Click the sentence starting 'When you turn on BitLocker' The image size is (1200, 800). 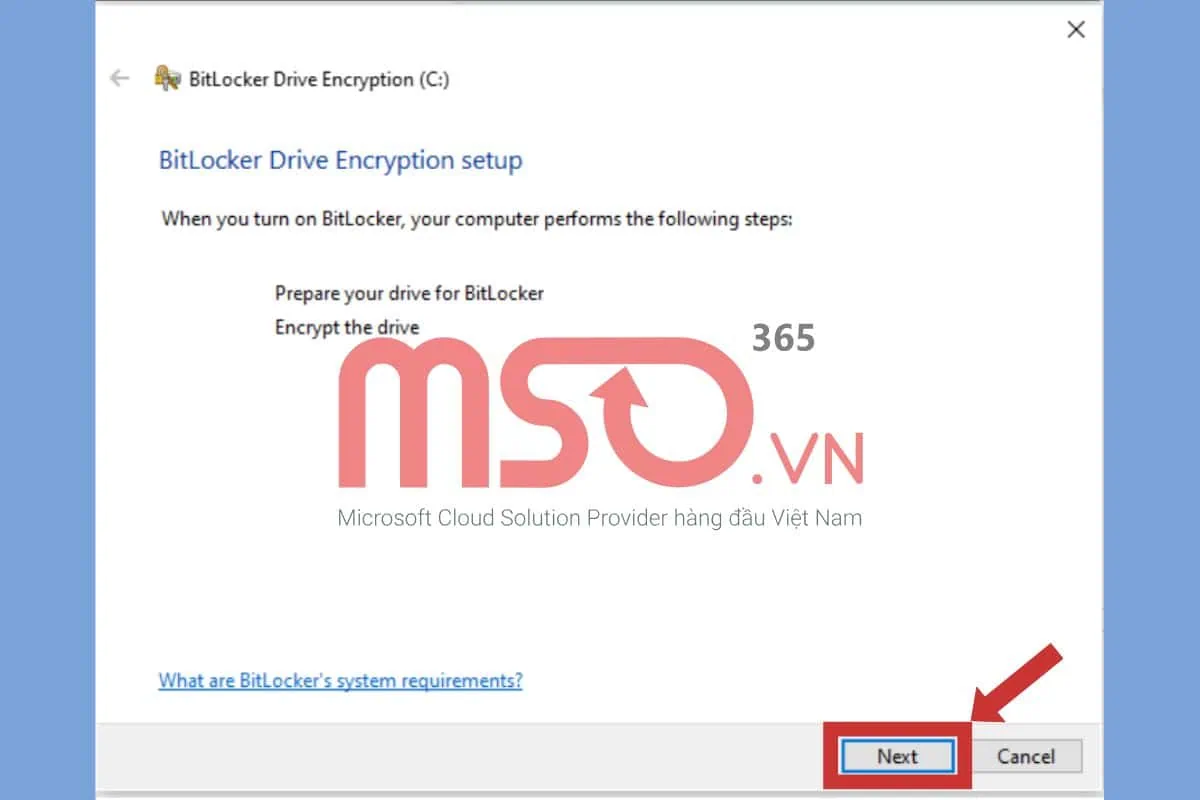click(476, 218)
